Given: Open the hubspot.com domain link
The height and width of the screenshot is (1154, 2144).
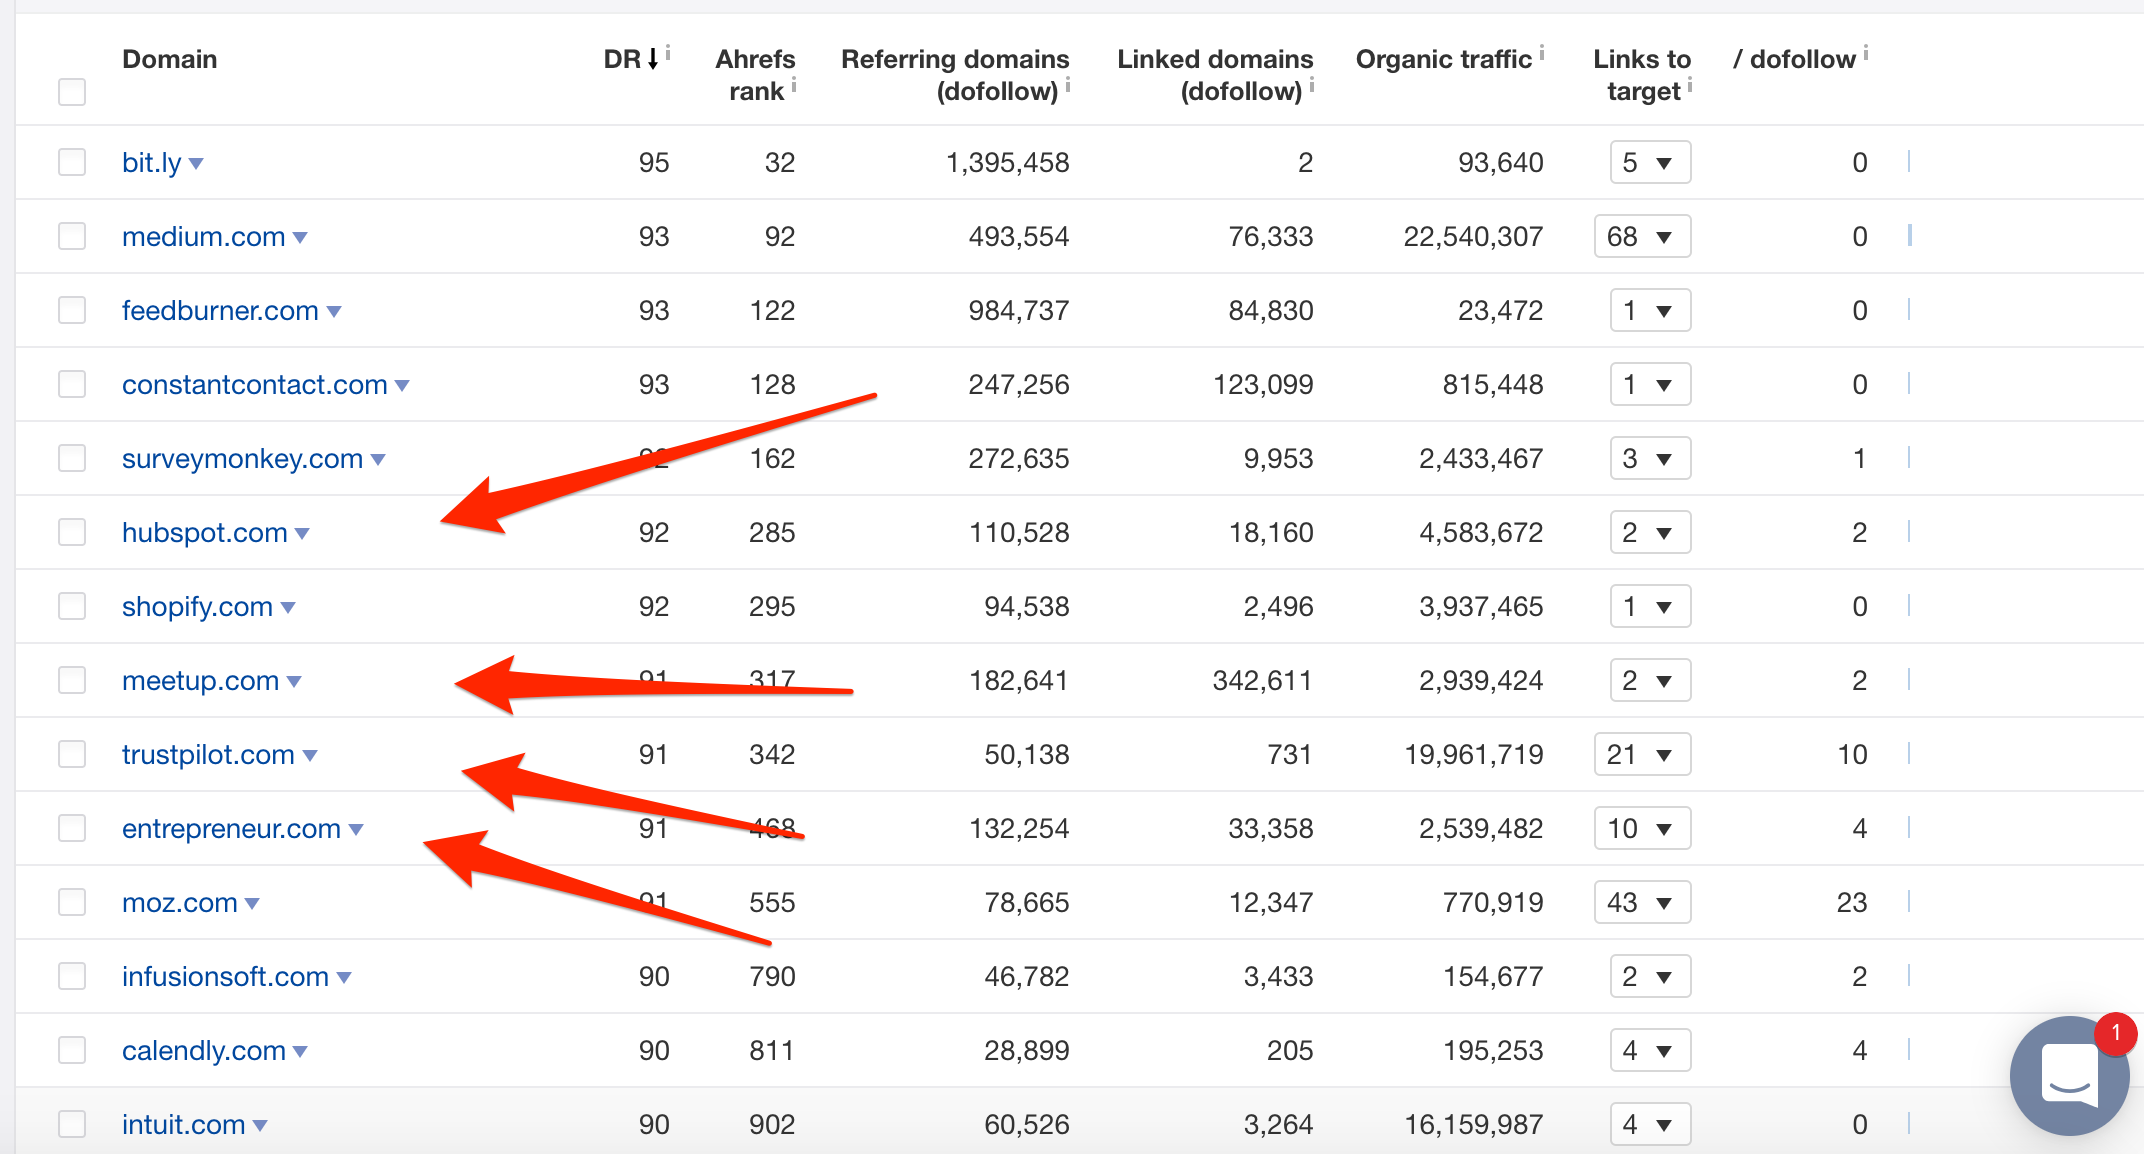Looking at the screenshot, I should tap(205, 532).
